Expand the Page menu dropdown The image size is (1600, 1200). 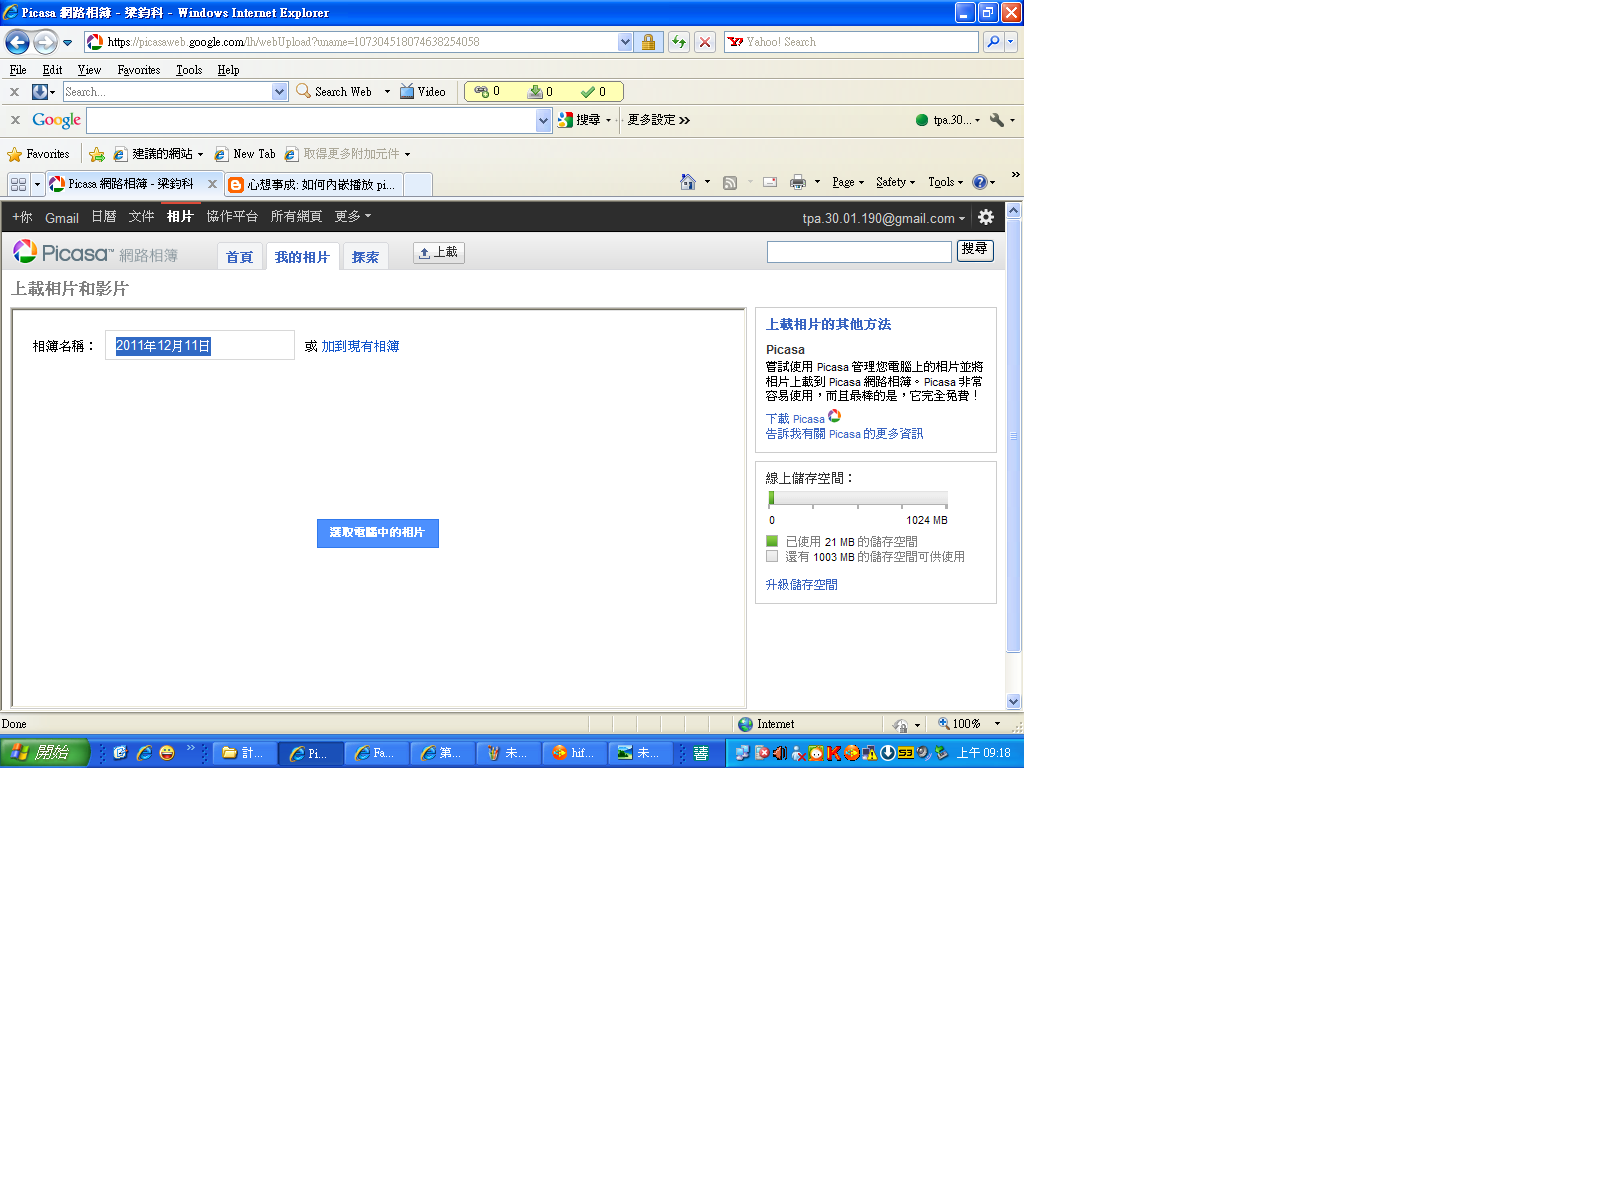pyautogui.click(x=848, y=182)
